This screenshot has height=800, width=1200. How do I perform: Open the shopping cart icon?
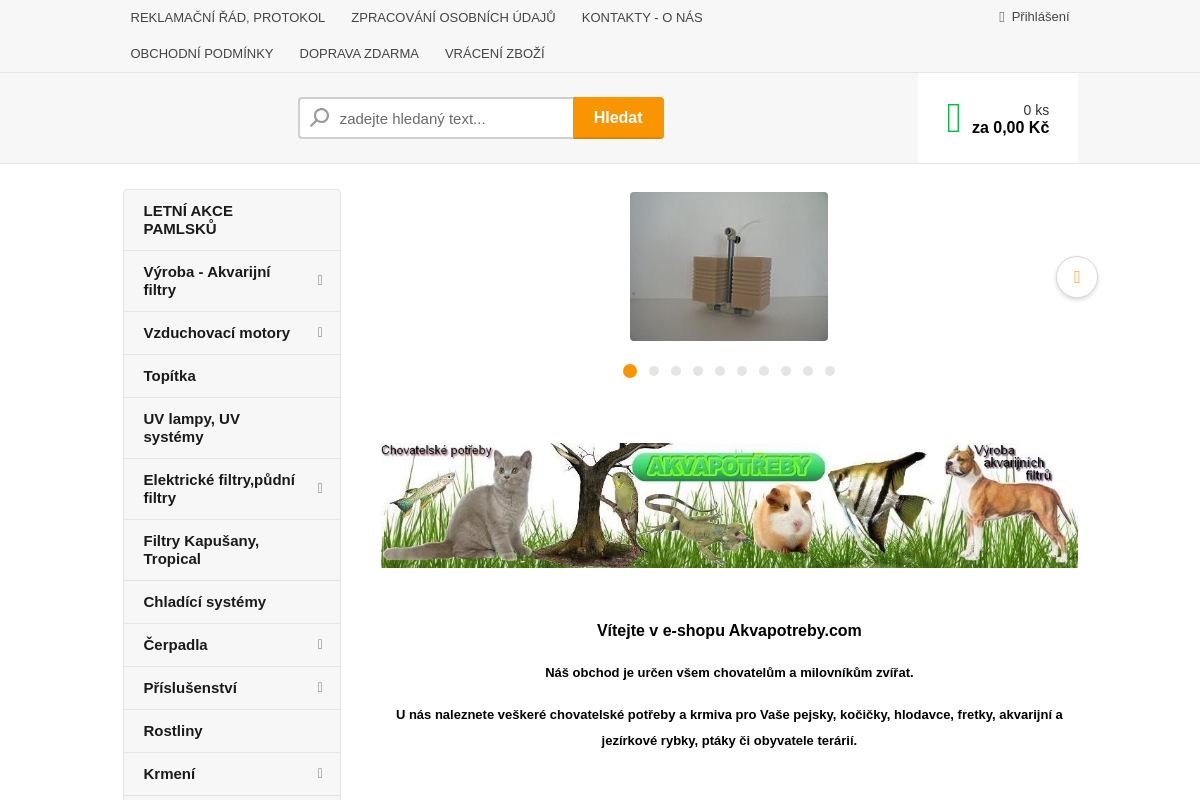point(954,118)
